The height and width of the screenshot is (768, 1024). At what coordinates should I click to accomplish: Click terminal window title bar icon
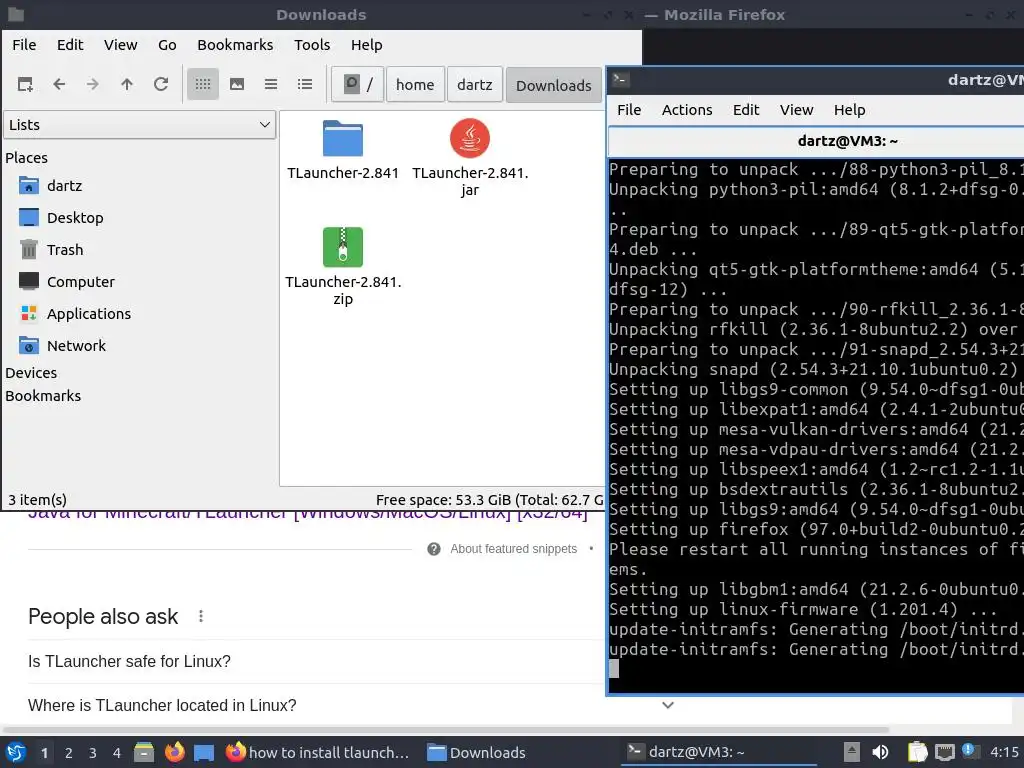620,80
